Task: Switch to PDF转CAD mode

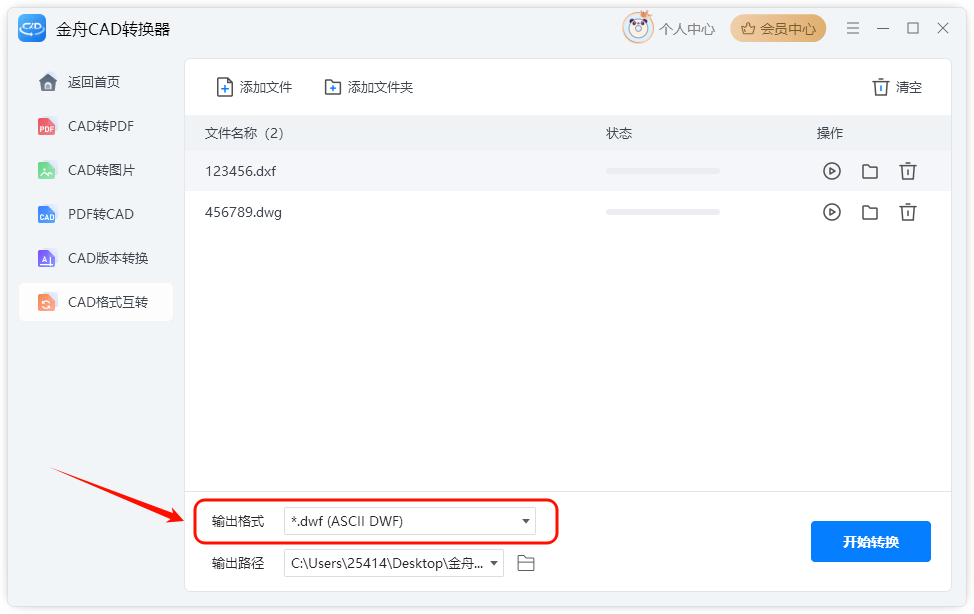Action: (86, 214)
